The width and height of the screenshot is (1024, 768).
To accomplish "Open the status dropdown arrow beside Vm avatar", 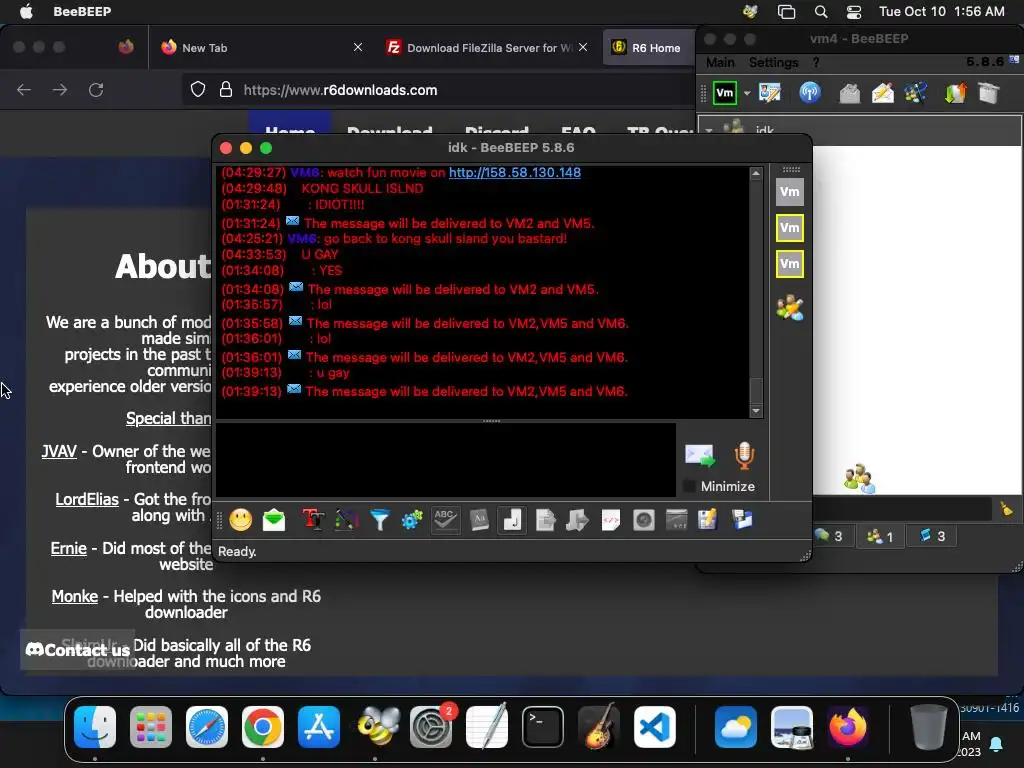I will 746,93.
